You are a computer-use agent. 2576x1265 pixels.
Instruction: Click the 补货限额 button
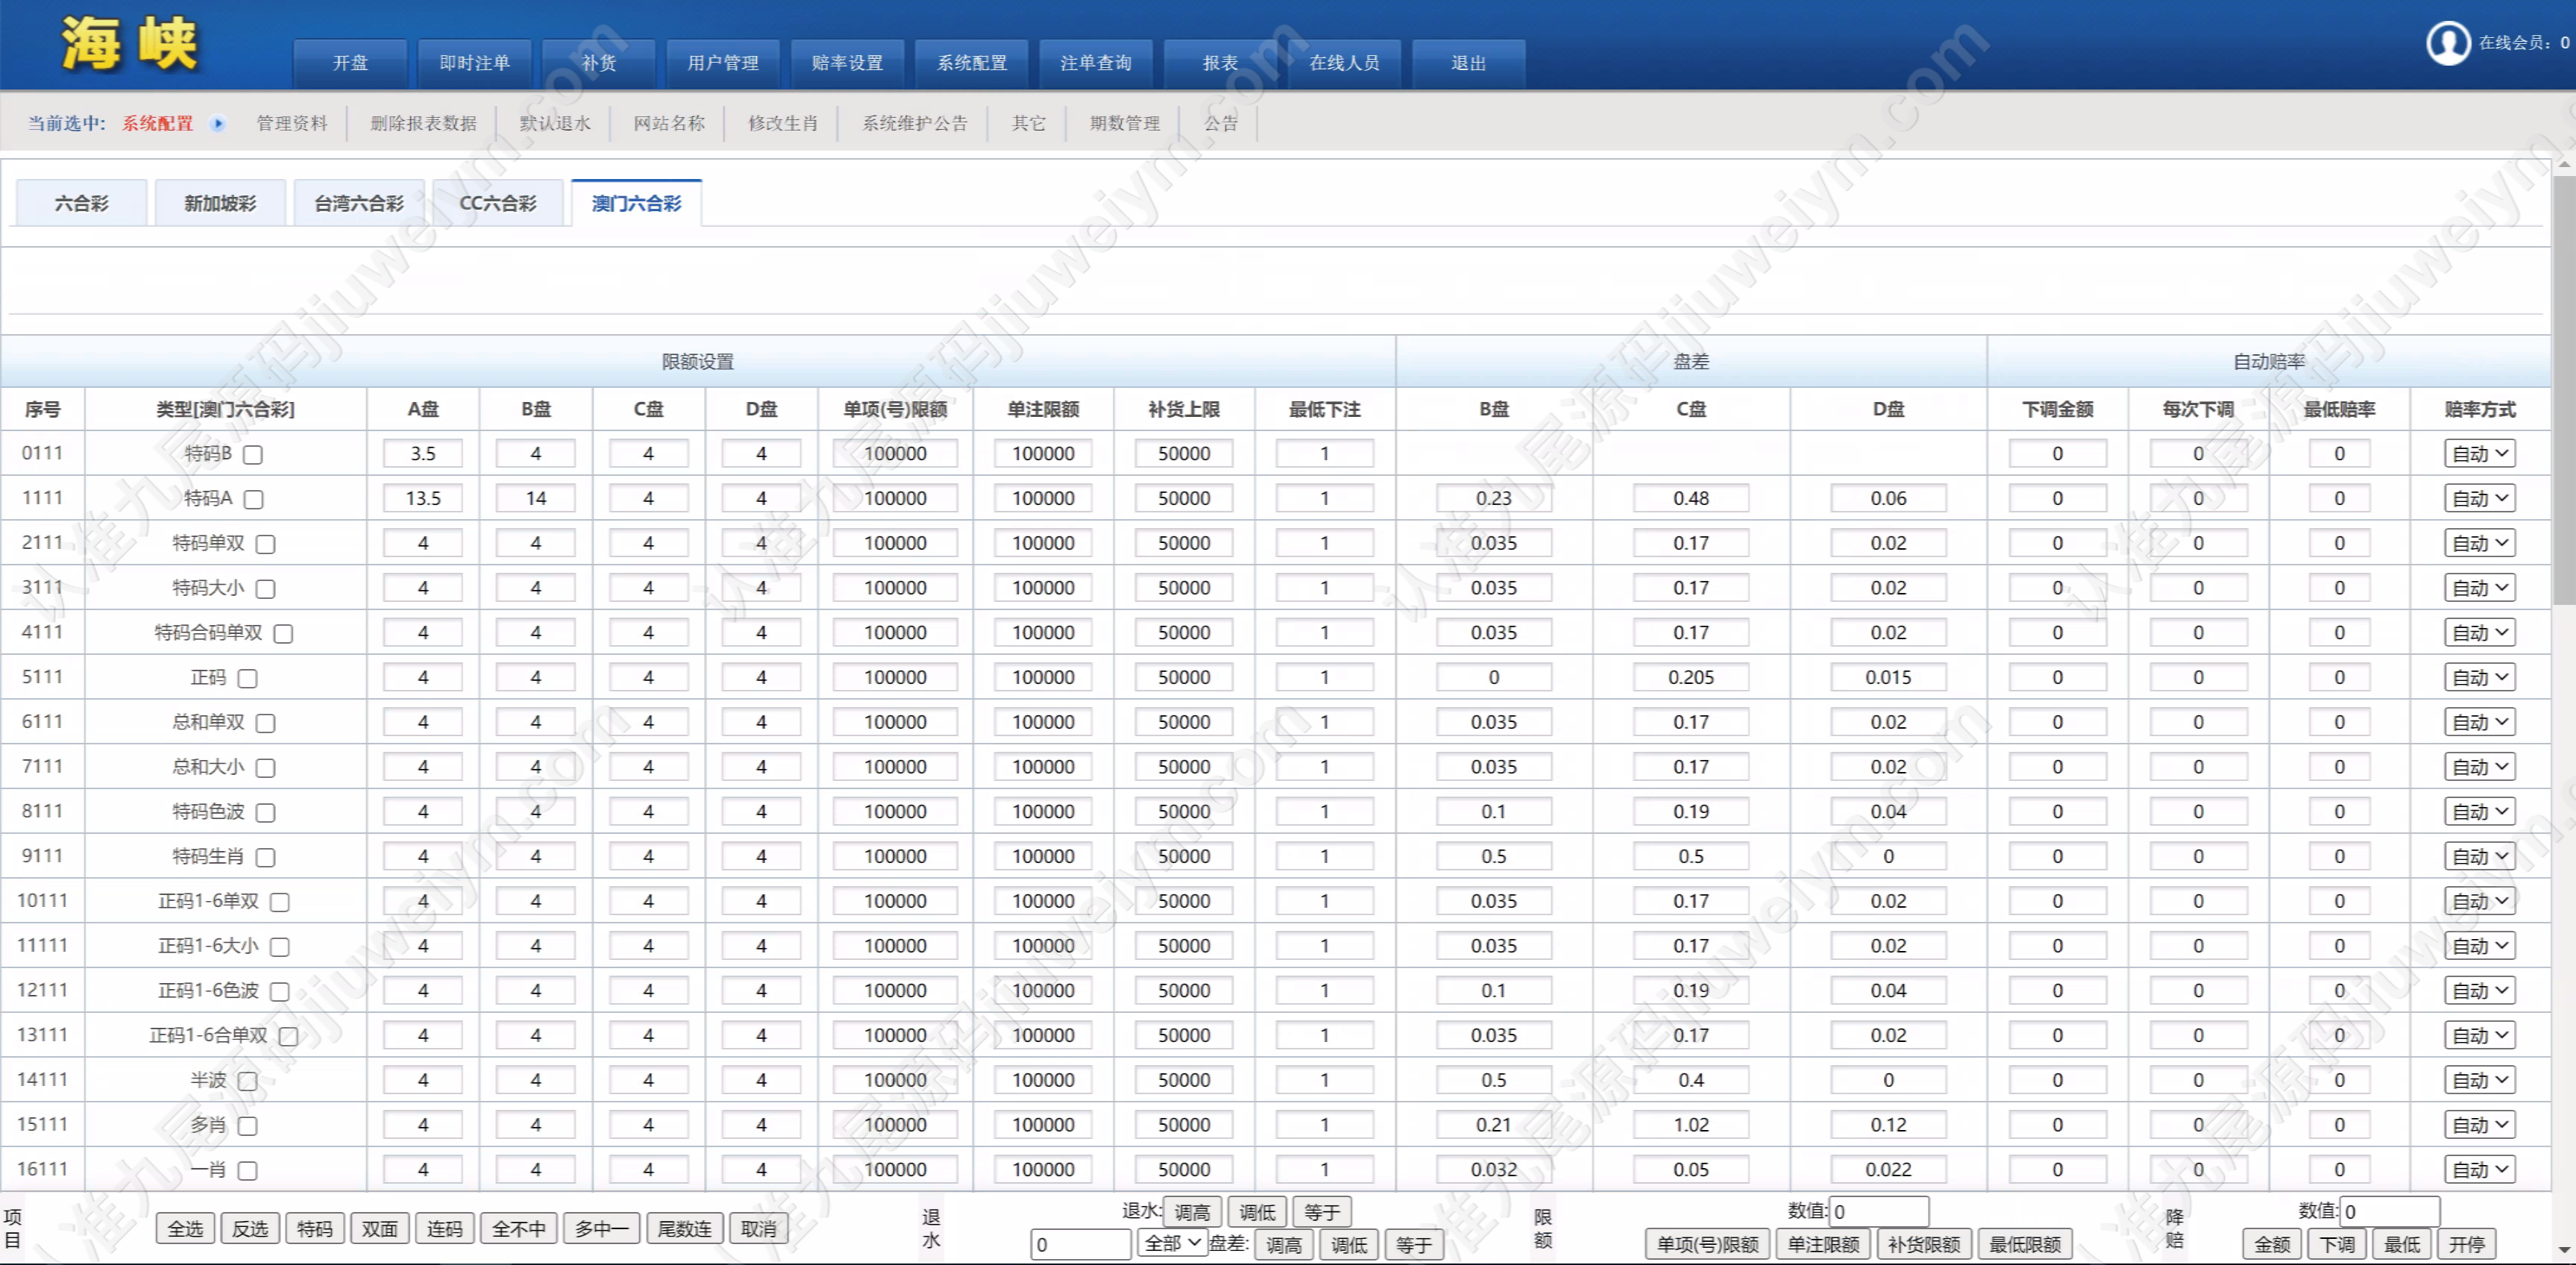point(1923,1245)
